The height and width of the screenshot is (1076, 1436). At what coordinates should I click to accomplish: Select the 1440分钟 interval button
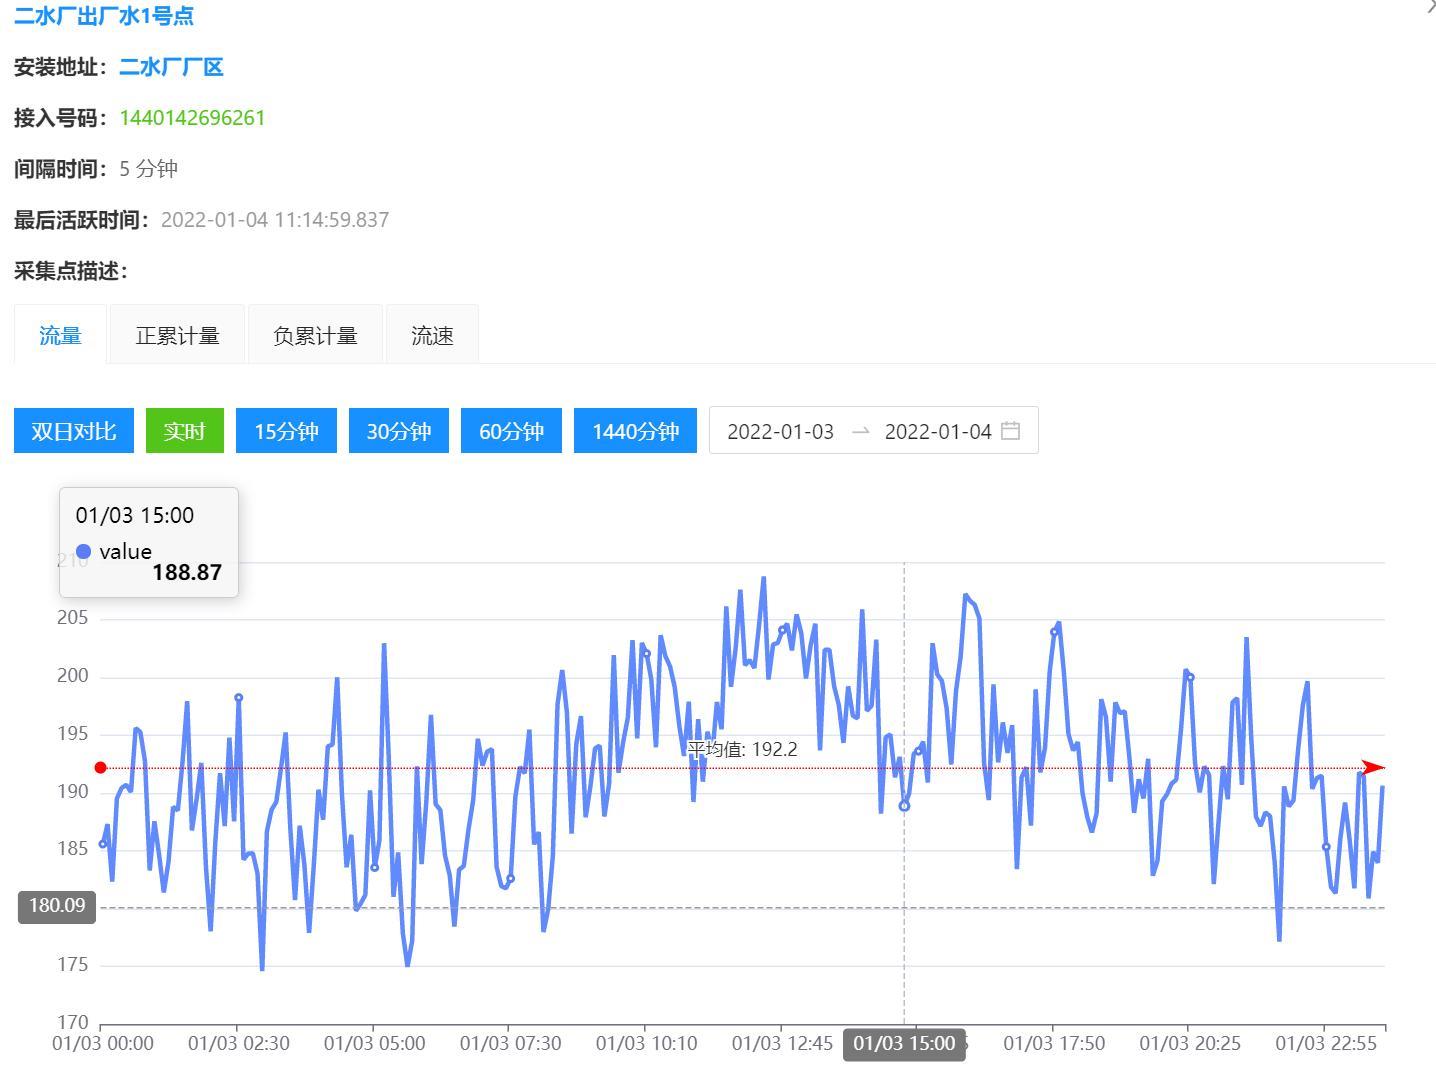coord(635,431)
